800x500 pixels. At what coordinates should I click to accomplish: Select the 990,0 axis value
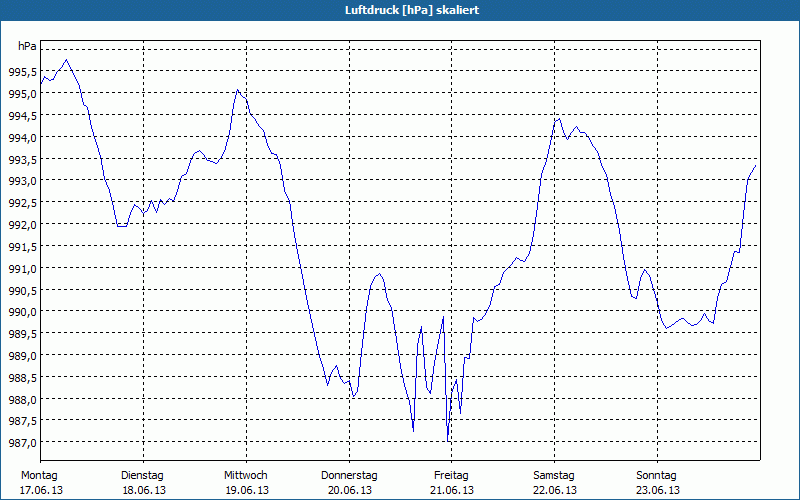pos(22,312)
